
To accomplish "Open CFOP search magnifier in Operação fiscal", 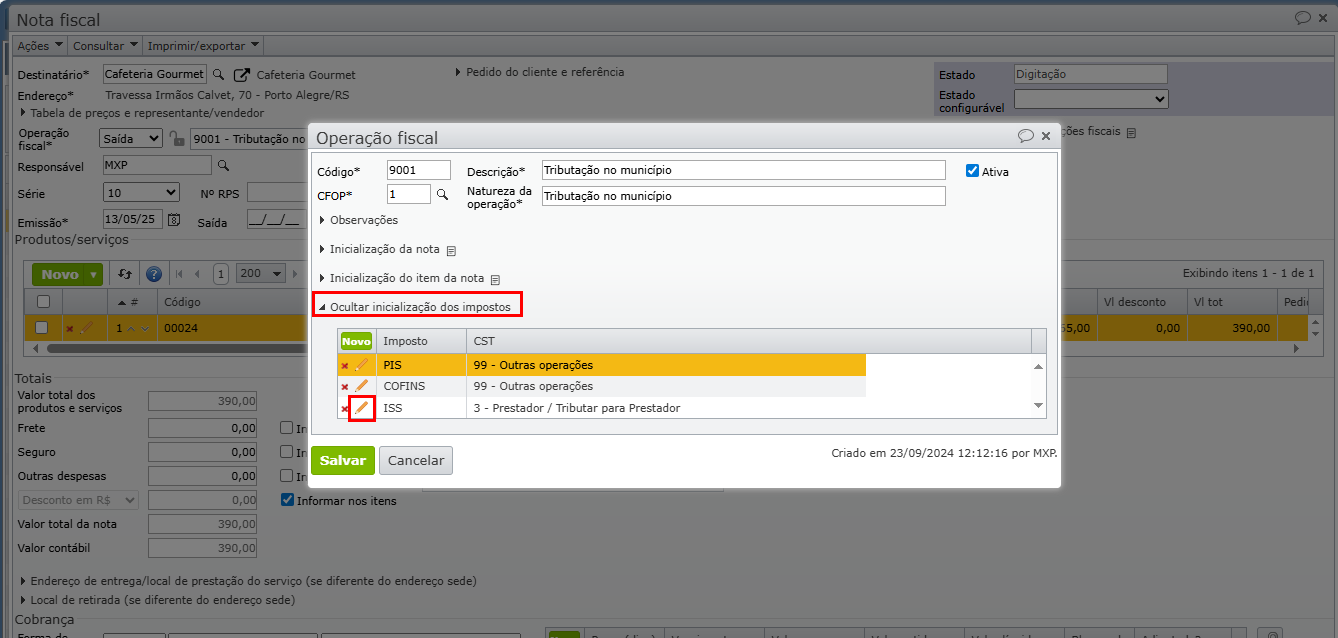I will coord(442,194).
